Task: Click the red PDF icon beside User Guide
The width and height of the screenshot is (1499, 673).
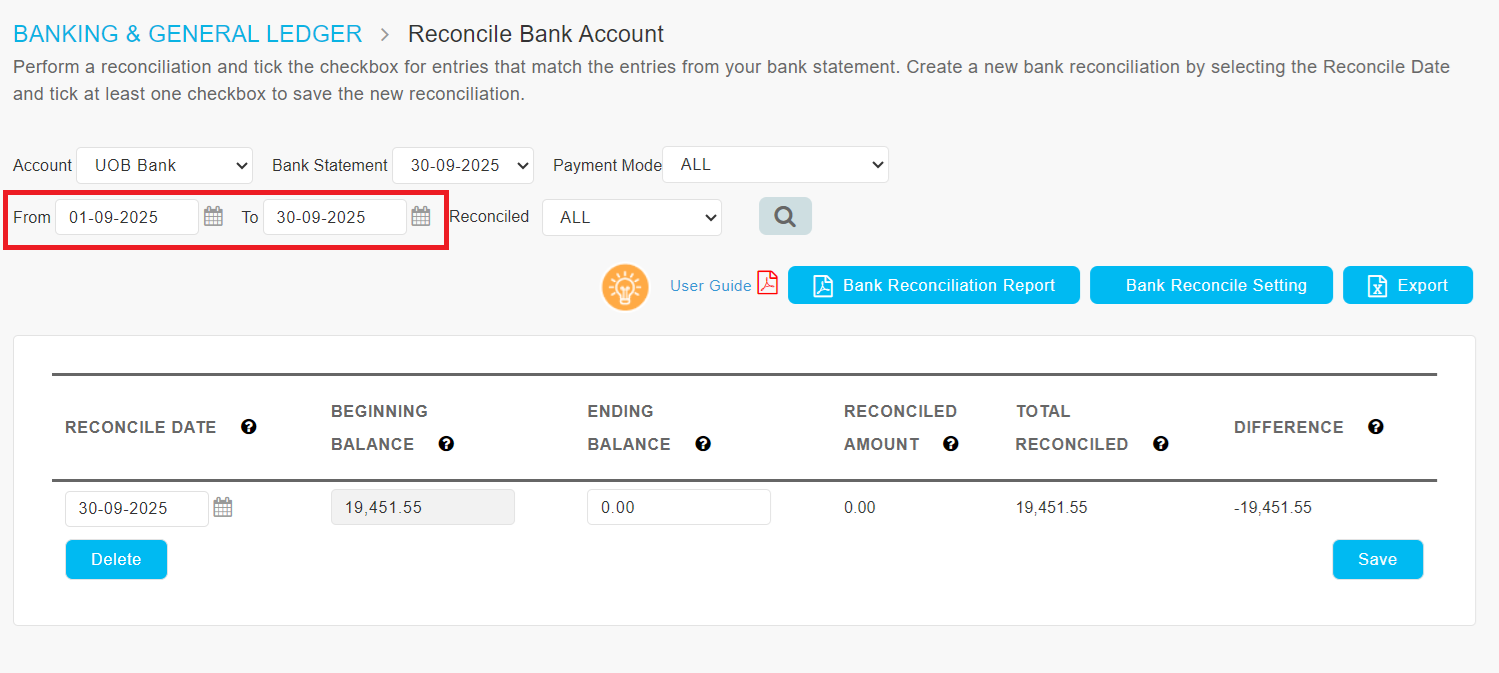Action: tap(767, 284)
